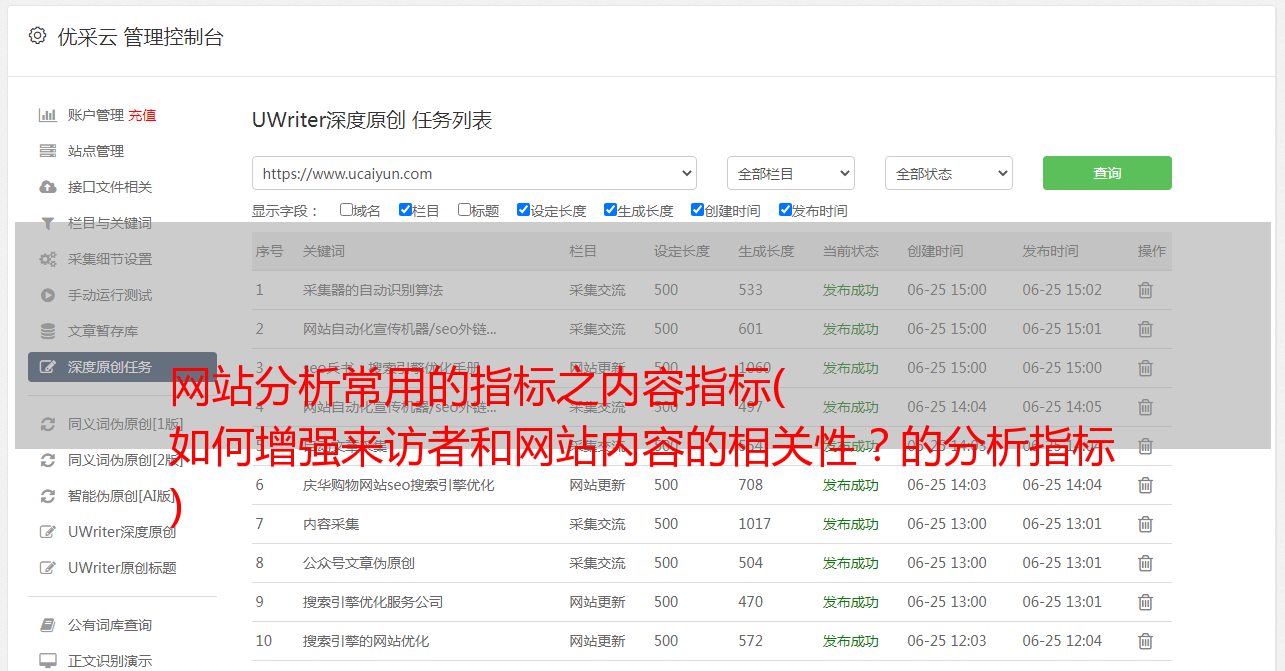The width and height of the screenshot is (1285, 671).
Task: Delete task 6 庆华购物网站seo搜索引擎优化
Action: (1146, 485)
